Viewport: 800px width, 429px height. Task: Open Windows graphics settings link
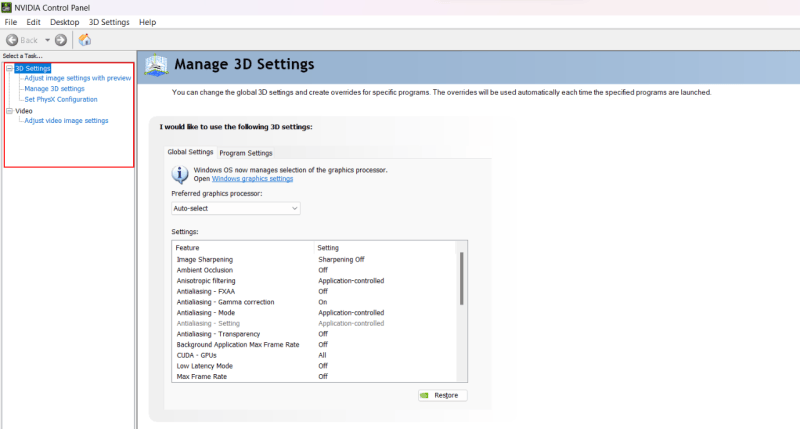click(252, 179)
